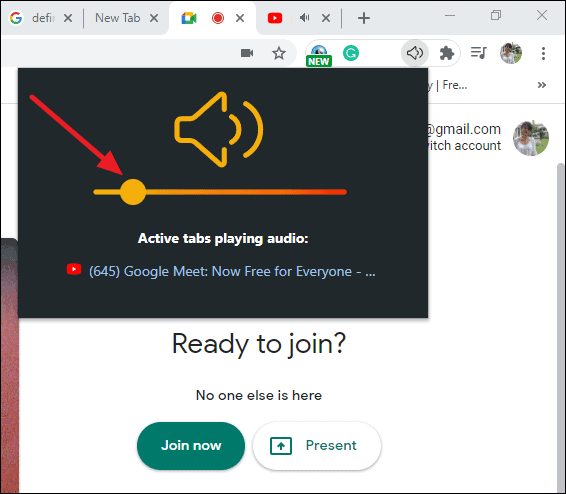Open a new tab with the plus button
566x494 pixels.
pos(364,18)
